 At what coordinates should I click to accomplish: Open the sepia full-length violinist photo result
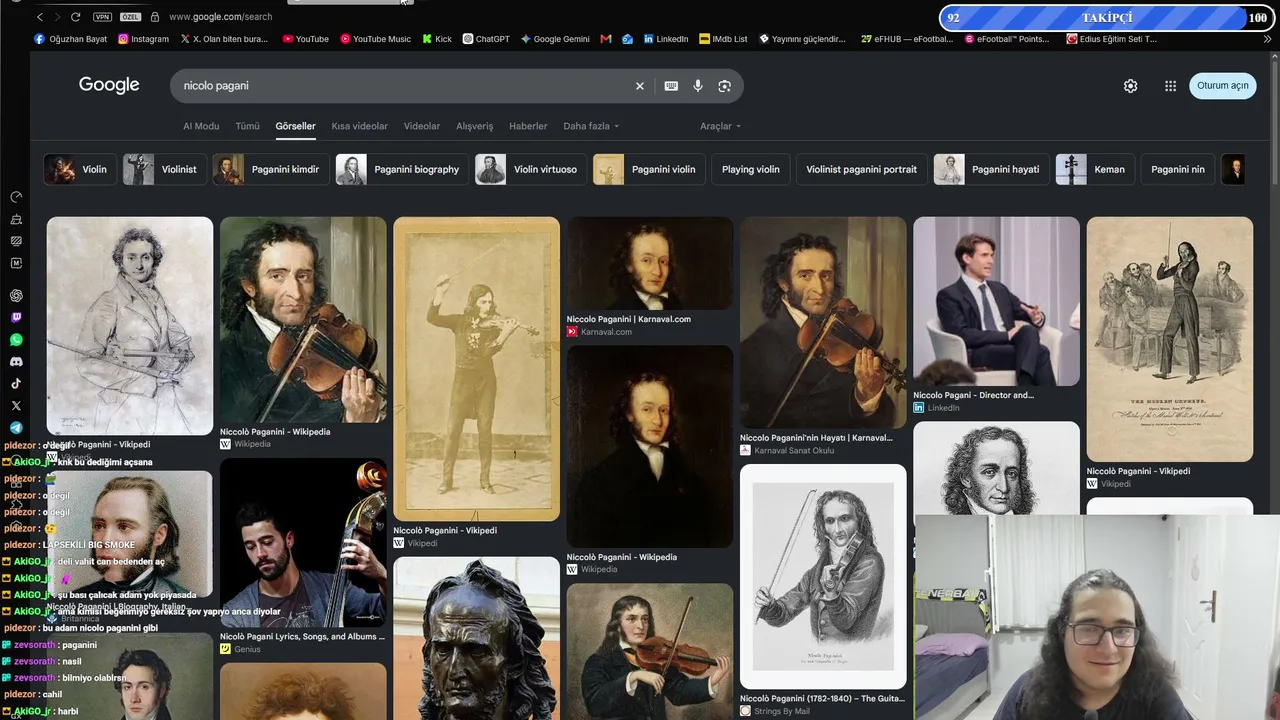477,369
